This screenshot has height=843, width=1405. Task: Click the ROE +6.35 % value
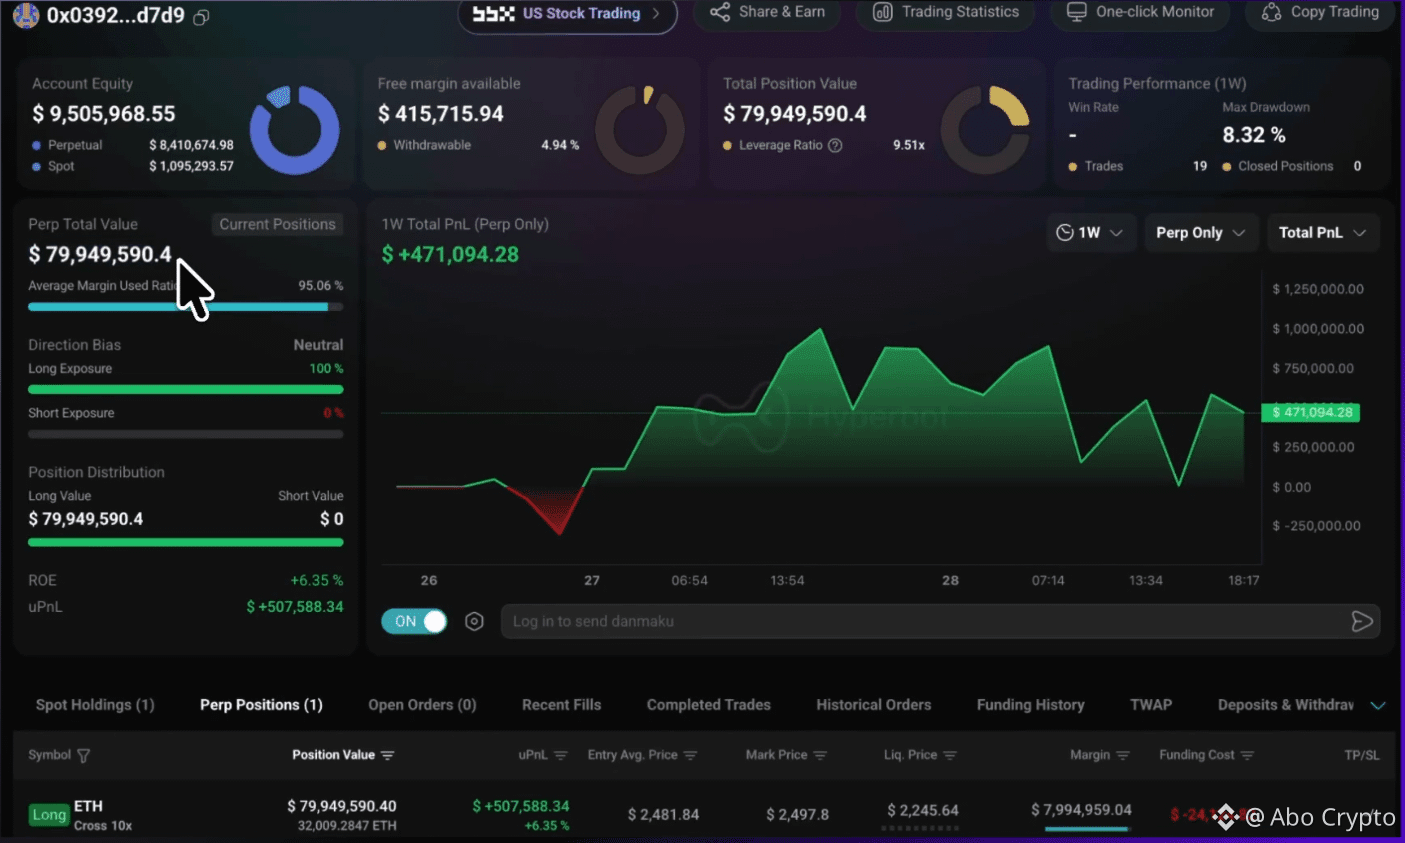[x=317, y=580]
